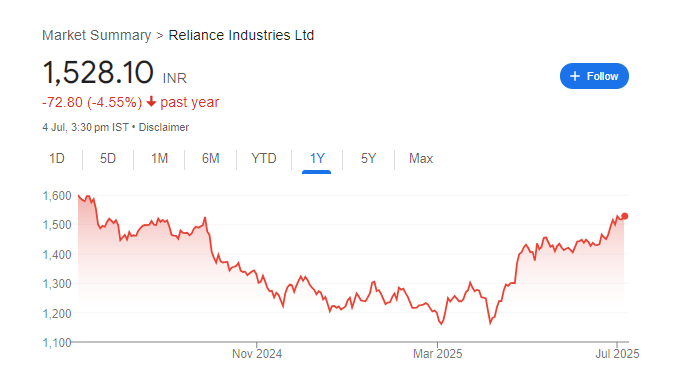Click the 1,100 y-axis label
The height and width of the screenshot is (377, 676).
57,343
